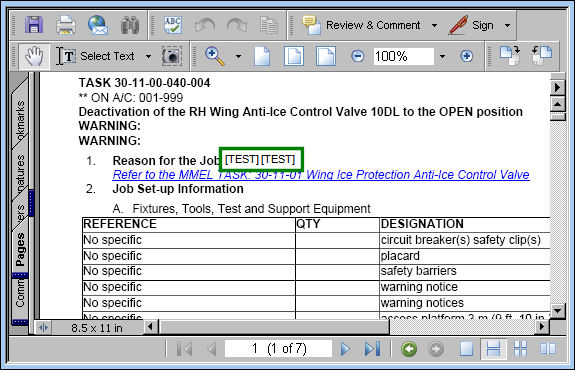Screen dimensions: 575x370
Task: Open document pane options arrow at top right
Action: coord(557,87)
